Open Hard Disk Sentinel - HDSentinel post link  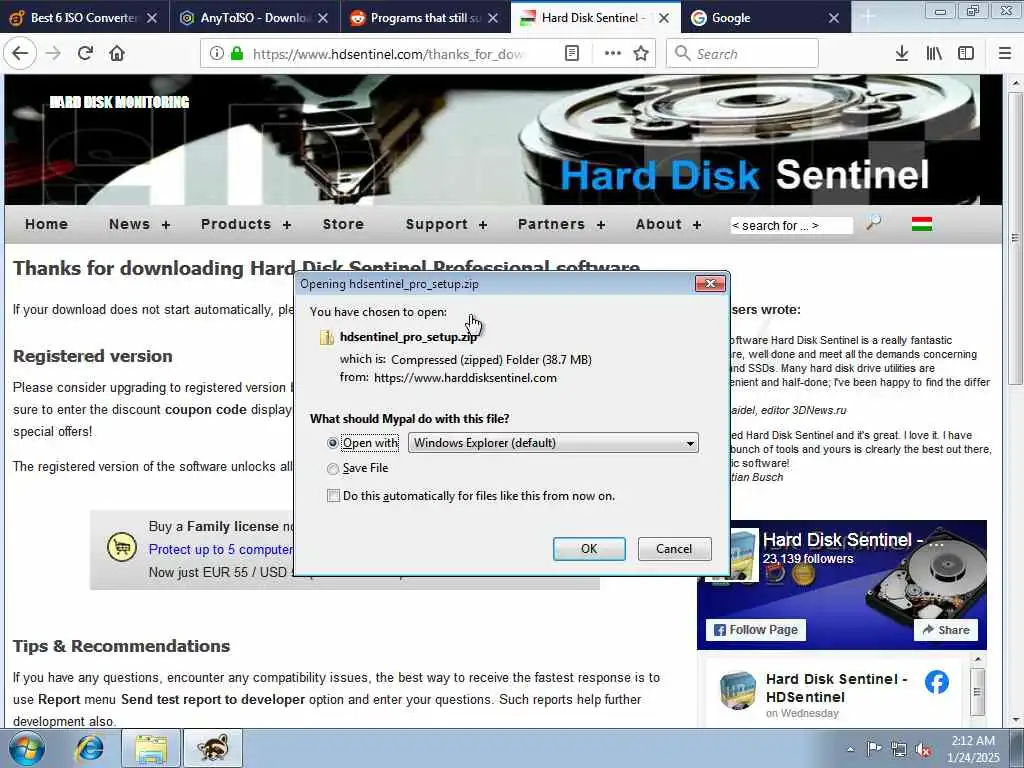coord(837,688)
